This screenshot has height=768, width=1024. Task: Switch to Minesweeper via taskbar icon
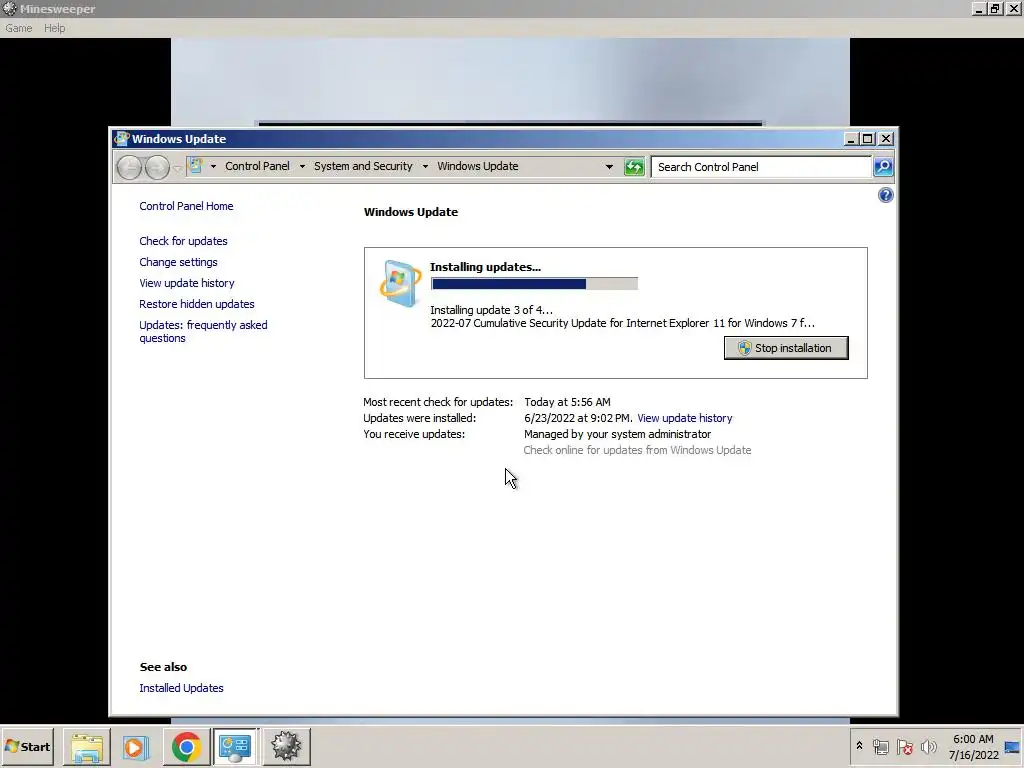point(286,747)
